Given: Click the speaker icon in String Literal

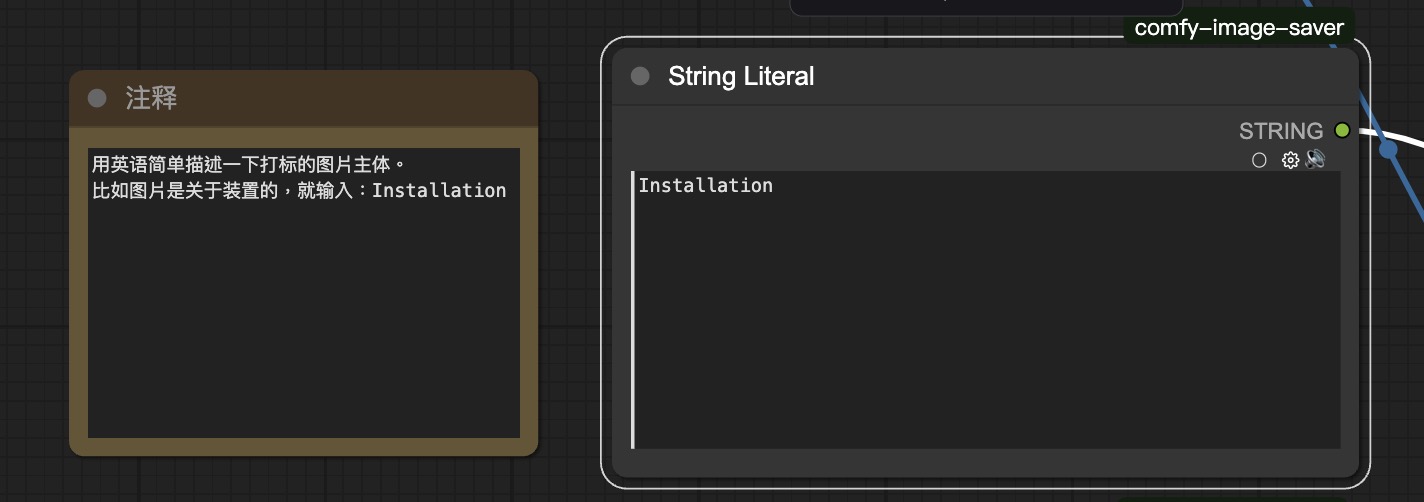Looking at the screenshot, I should tap(1315, 159).
